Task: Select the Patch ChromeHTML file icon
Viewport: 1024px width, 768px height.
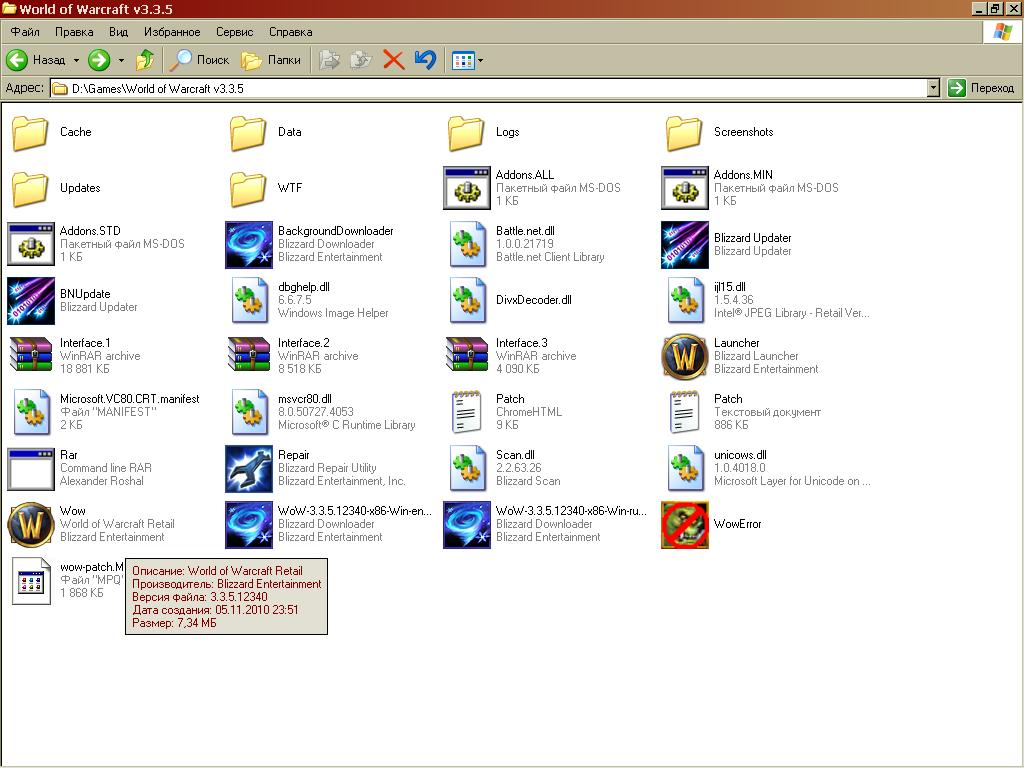Action: pyautogui.click(x=467, y=412)
